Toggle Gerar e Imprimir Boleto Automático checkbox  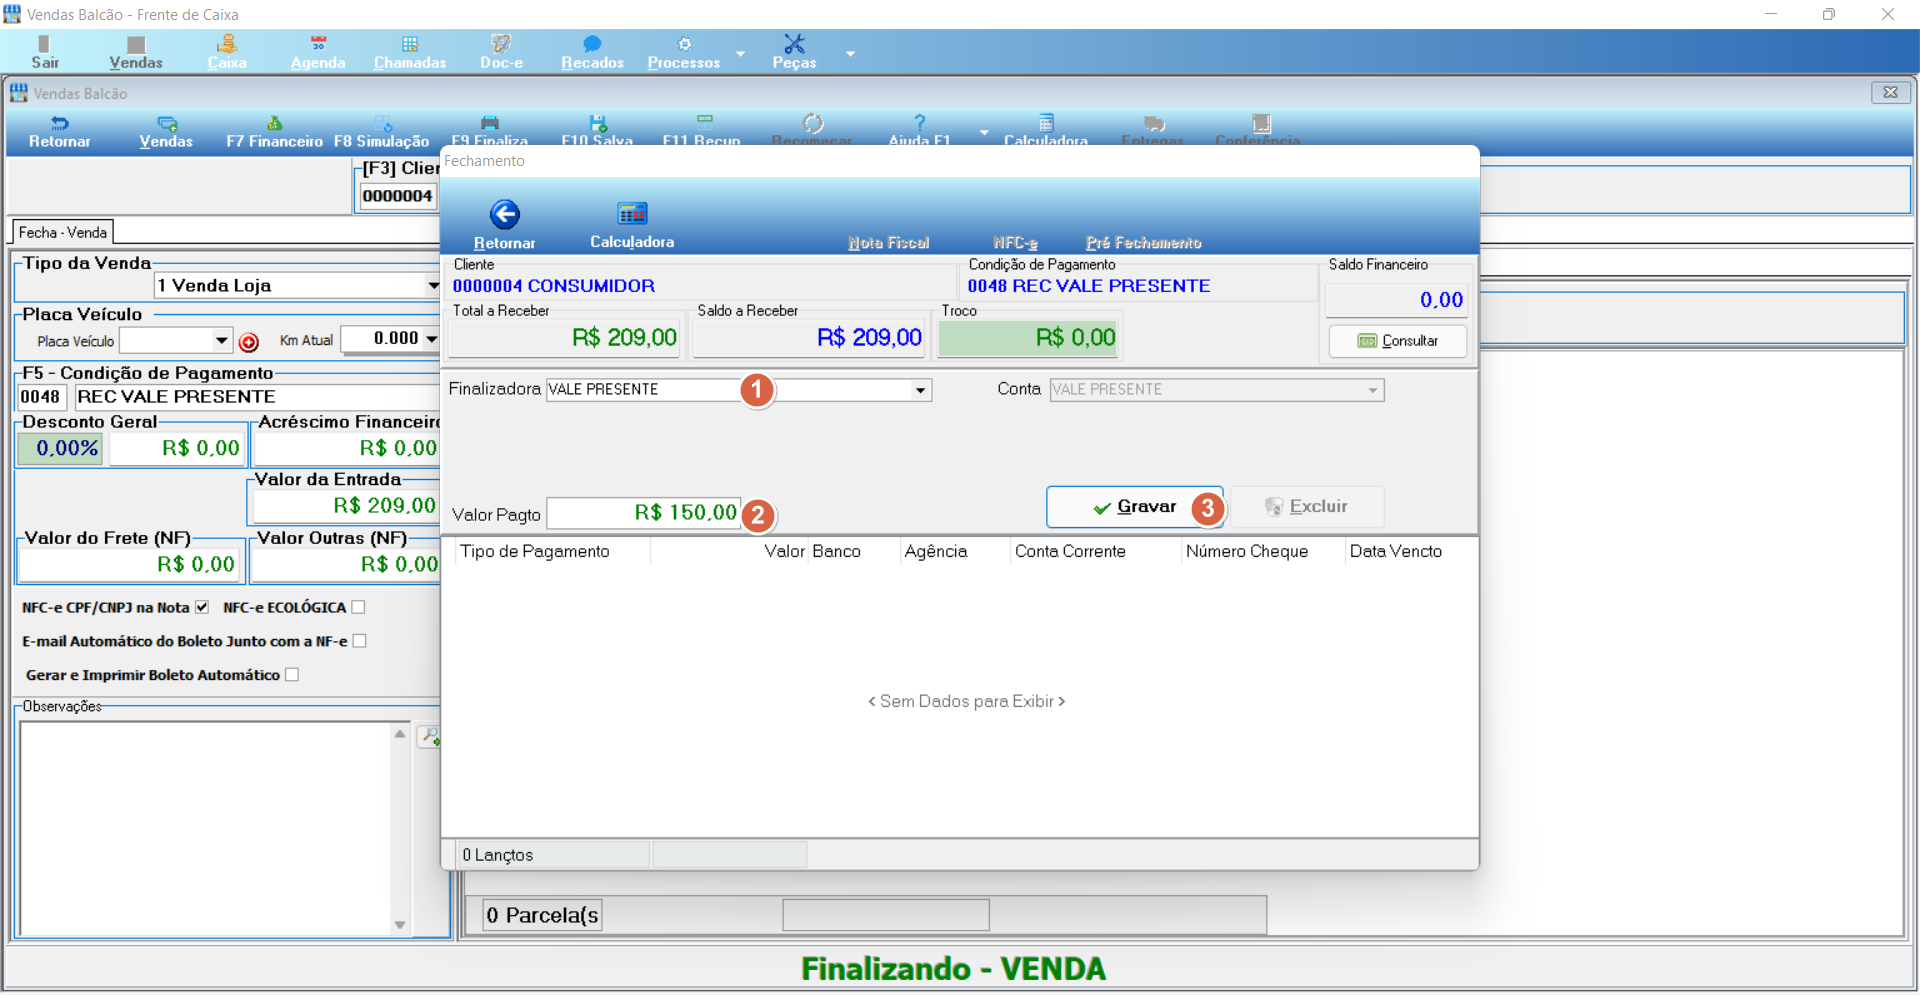pos(292,675)
